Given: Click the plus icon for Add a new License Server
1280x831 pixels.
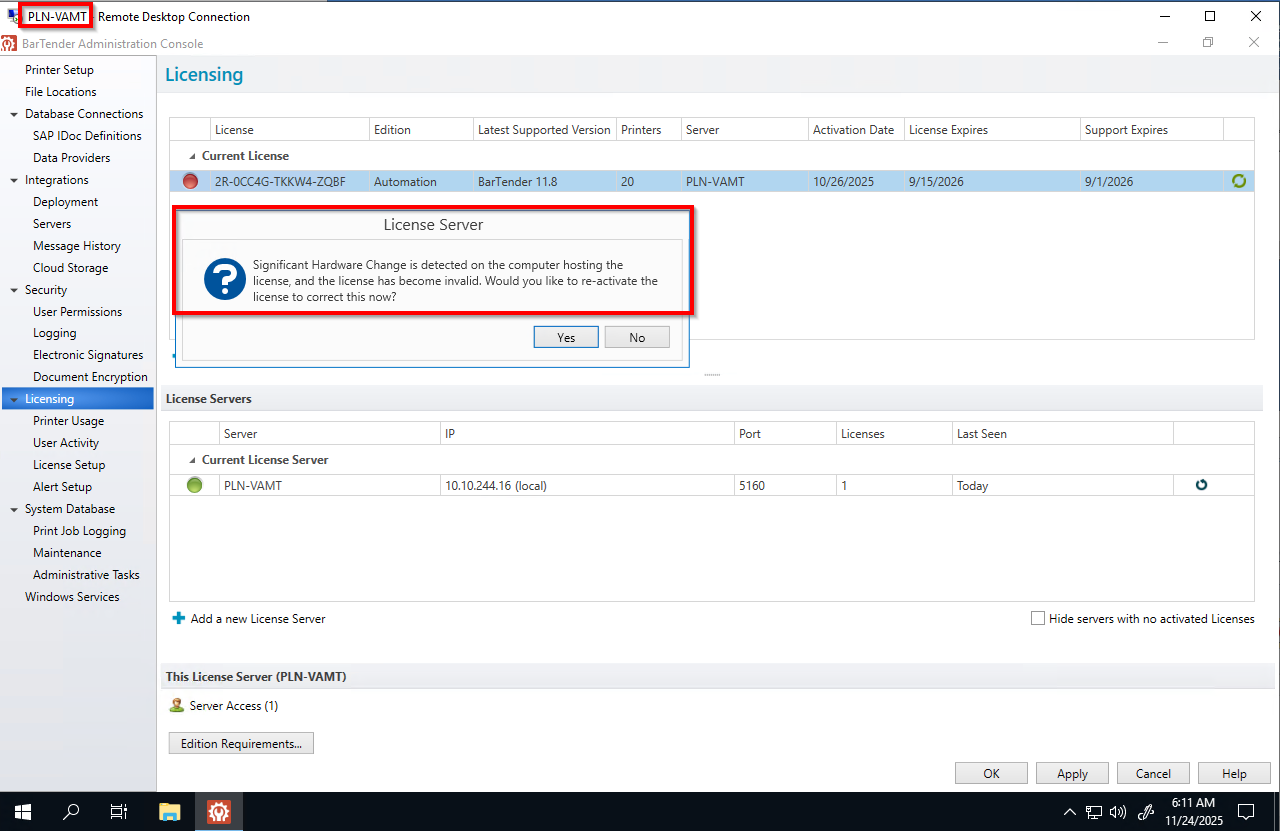Looking at the screenshot, I should [179, 618].
